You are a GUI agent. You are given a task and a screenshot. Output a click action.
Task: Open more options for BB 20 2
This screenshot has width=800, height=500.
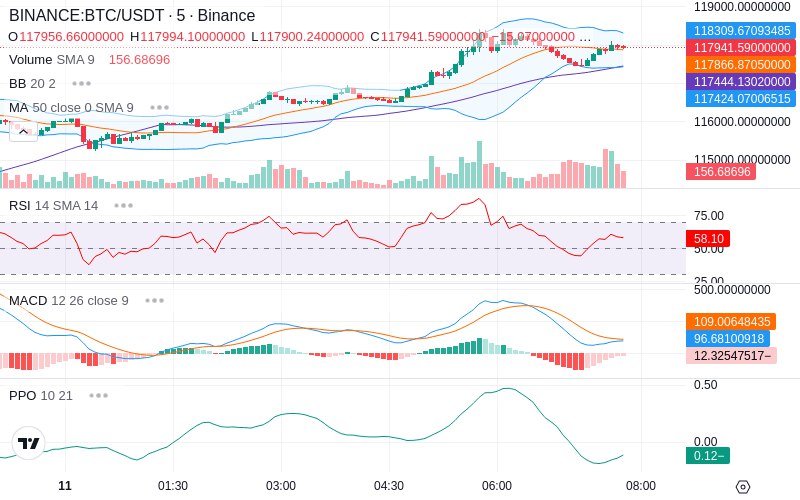click(x=82, y=84)
